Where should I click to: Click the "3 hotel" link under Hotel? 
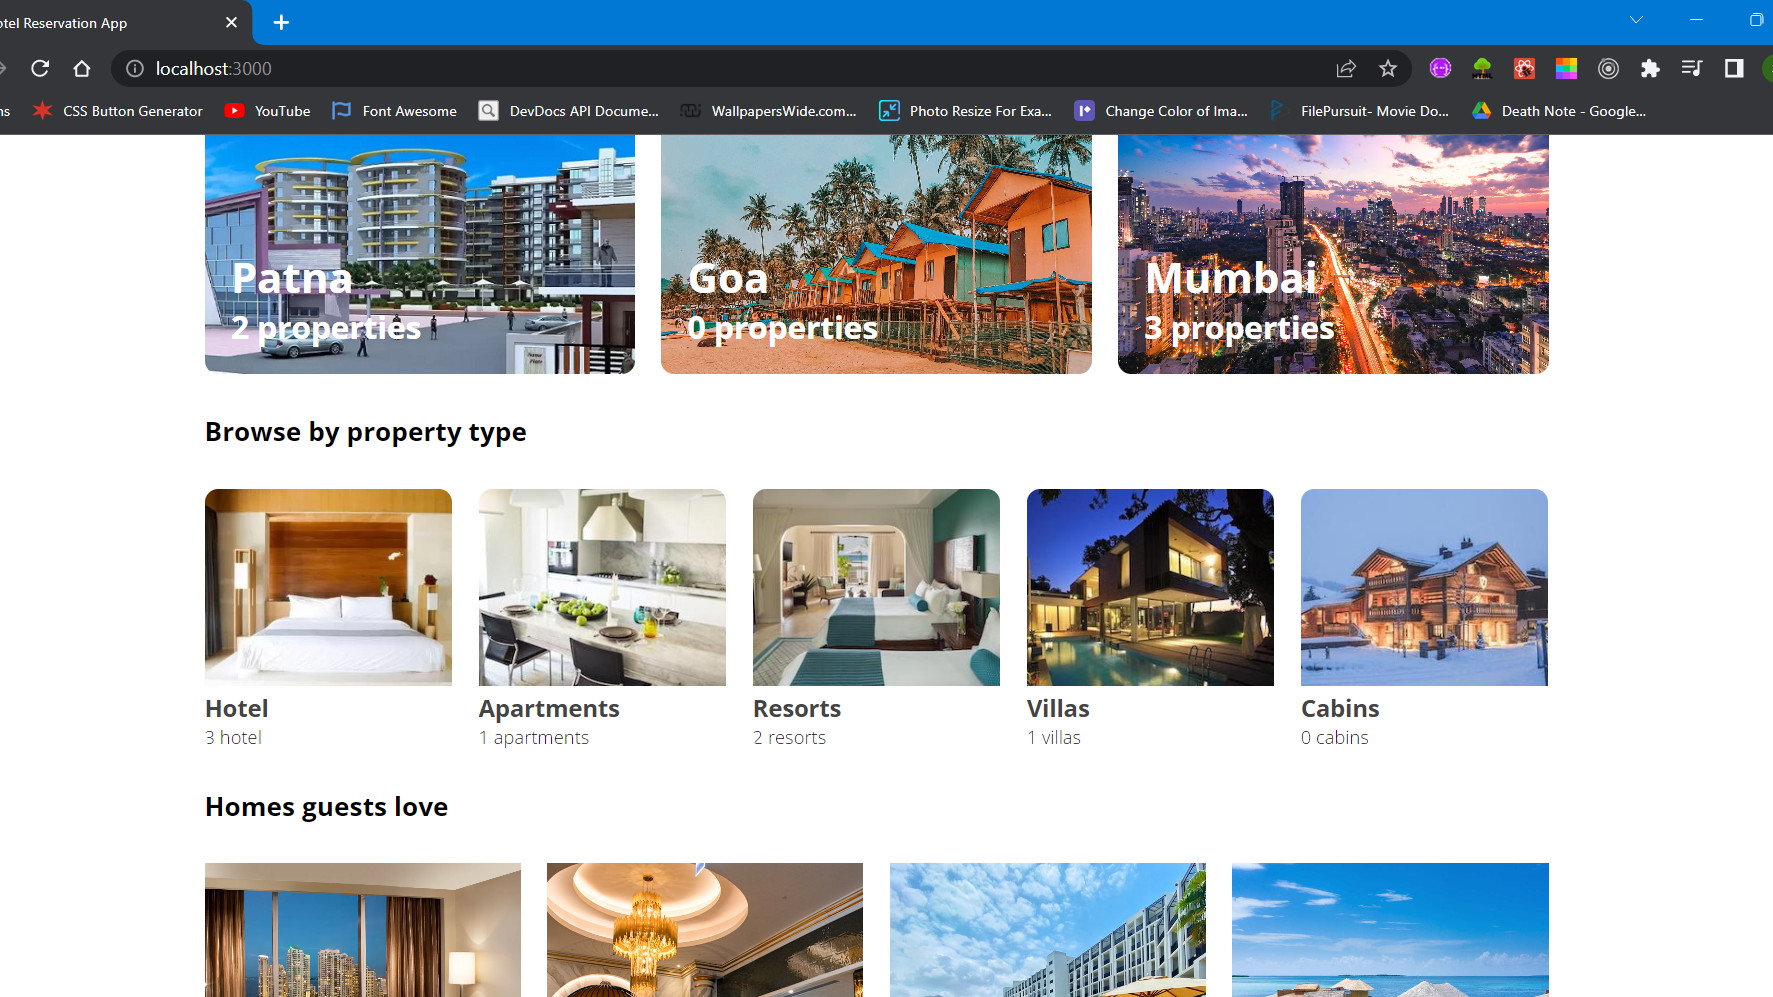point(233,737)
